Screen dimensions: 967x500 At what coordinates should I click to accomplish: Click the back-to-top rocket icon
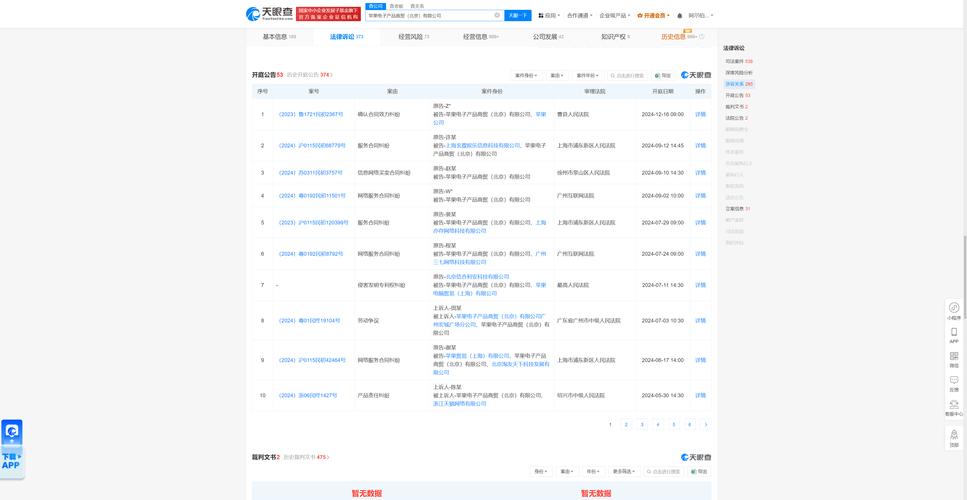pos(954,437)
